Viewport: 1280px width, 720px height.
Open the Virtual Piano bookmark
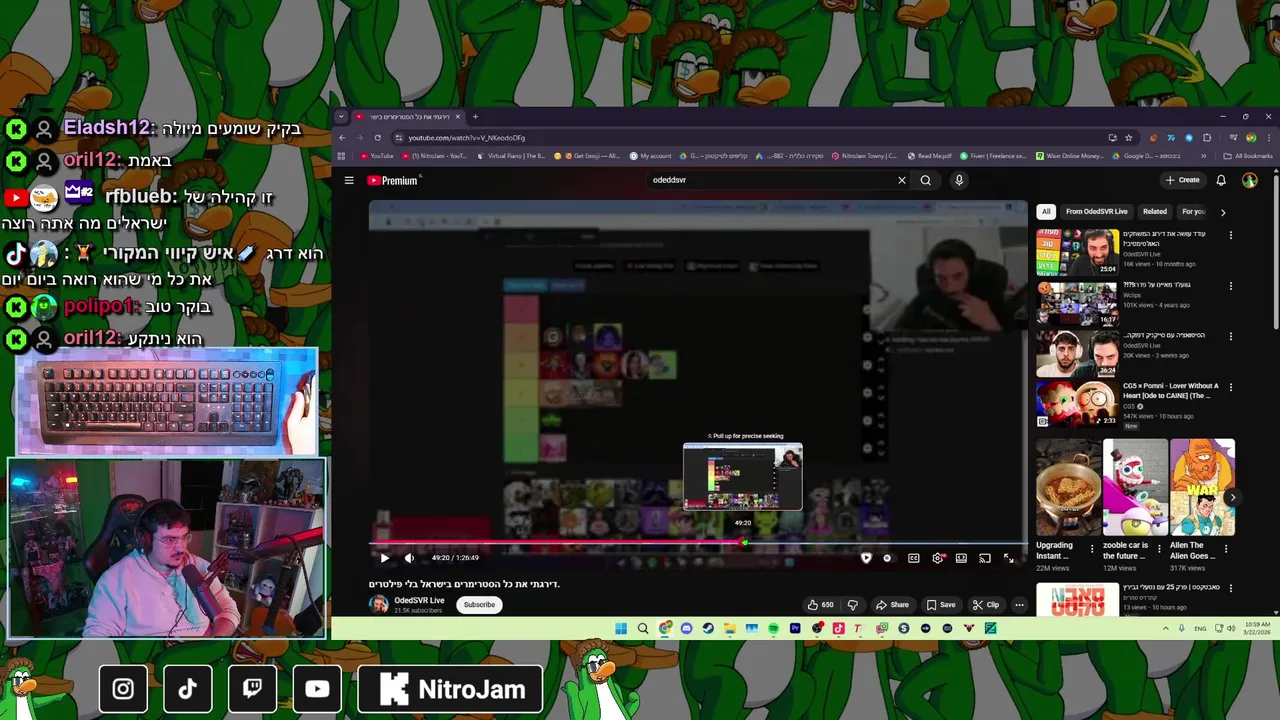511,156
